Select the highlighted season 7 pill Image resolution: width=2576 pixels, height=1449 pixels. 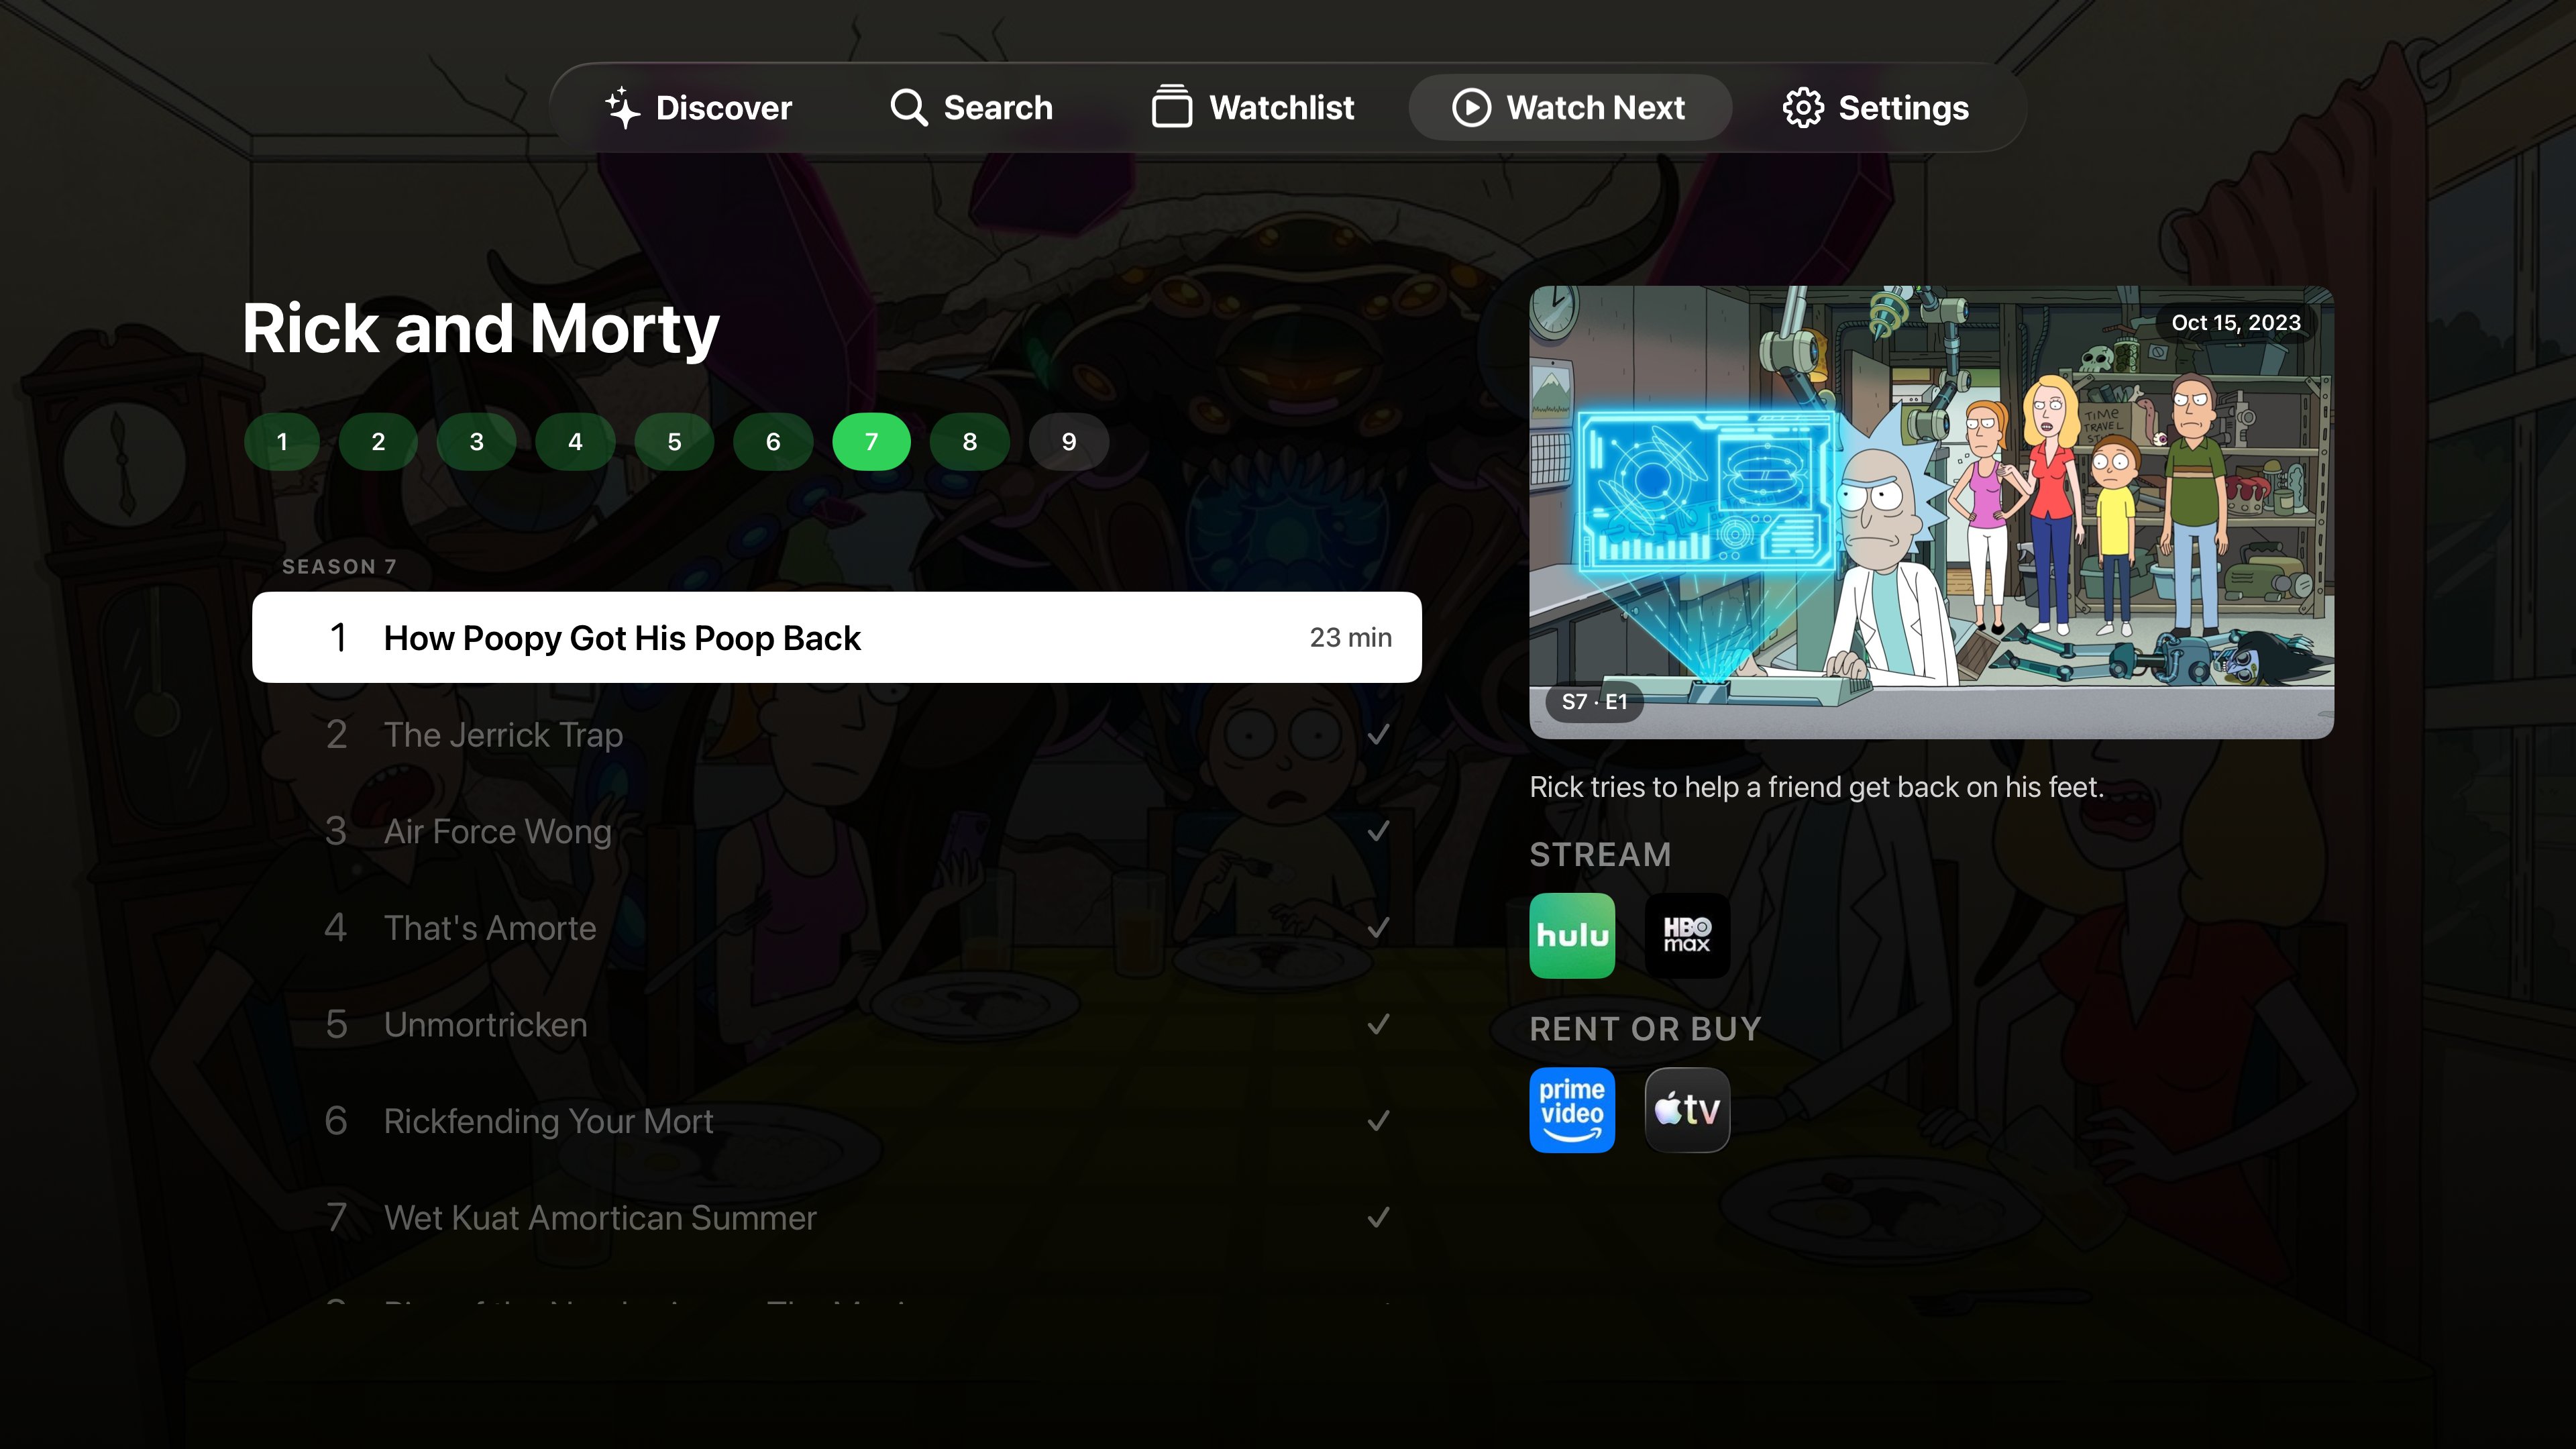(871, 442)
